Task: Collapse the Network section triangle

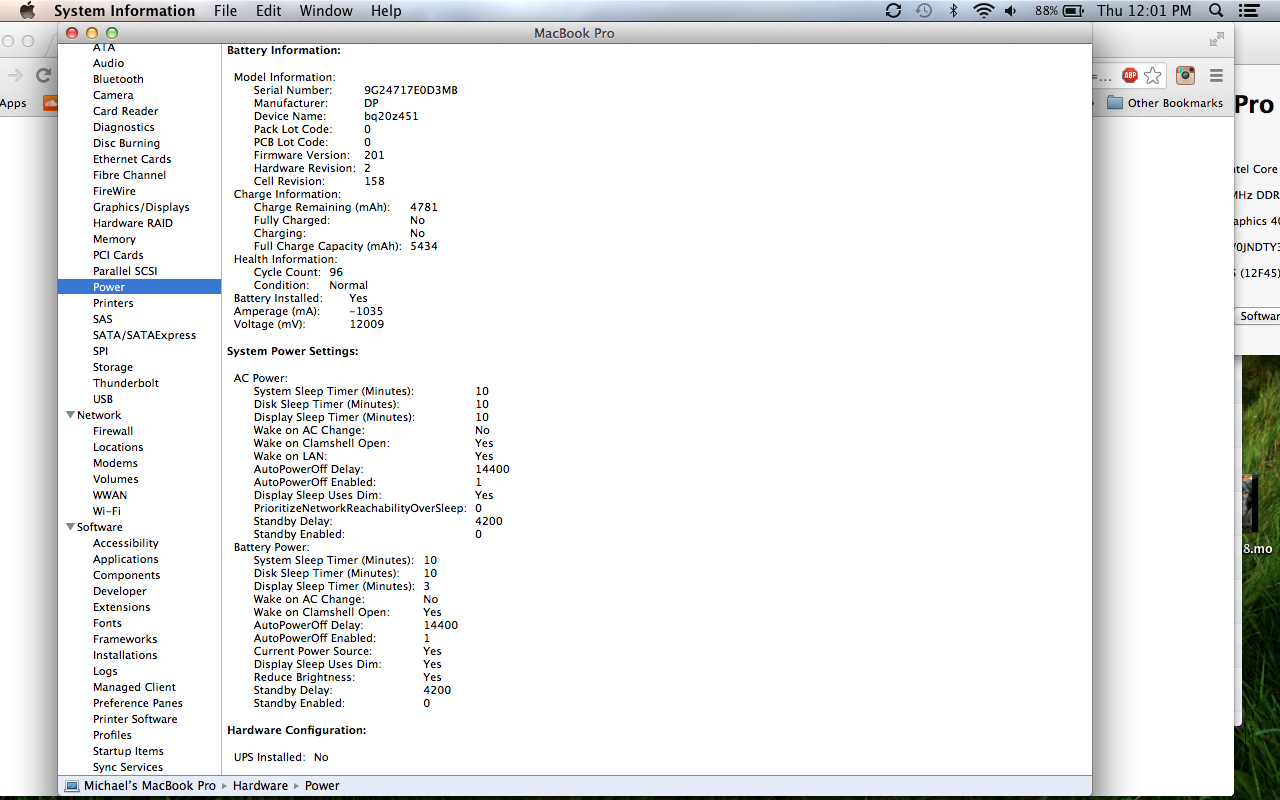Action: [x=70, y=415]
